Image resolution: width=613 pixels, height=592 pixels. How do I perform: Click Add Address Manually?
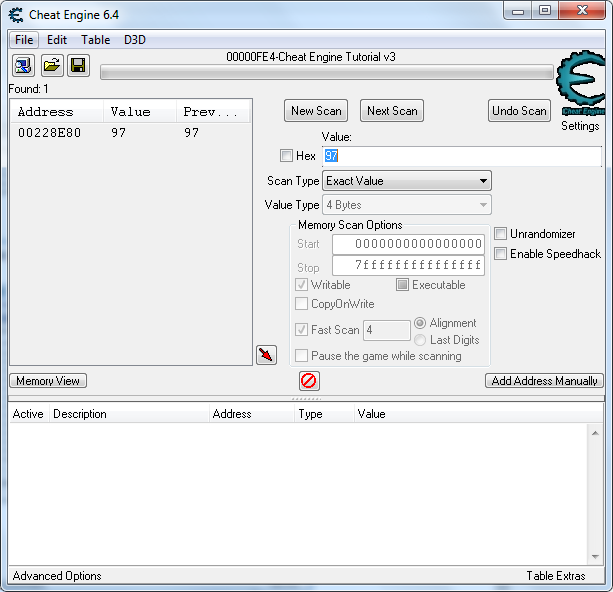tap(544, 381)
